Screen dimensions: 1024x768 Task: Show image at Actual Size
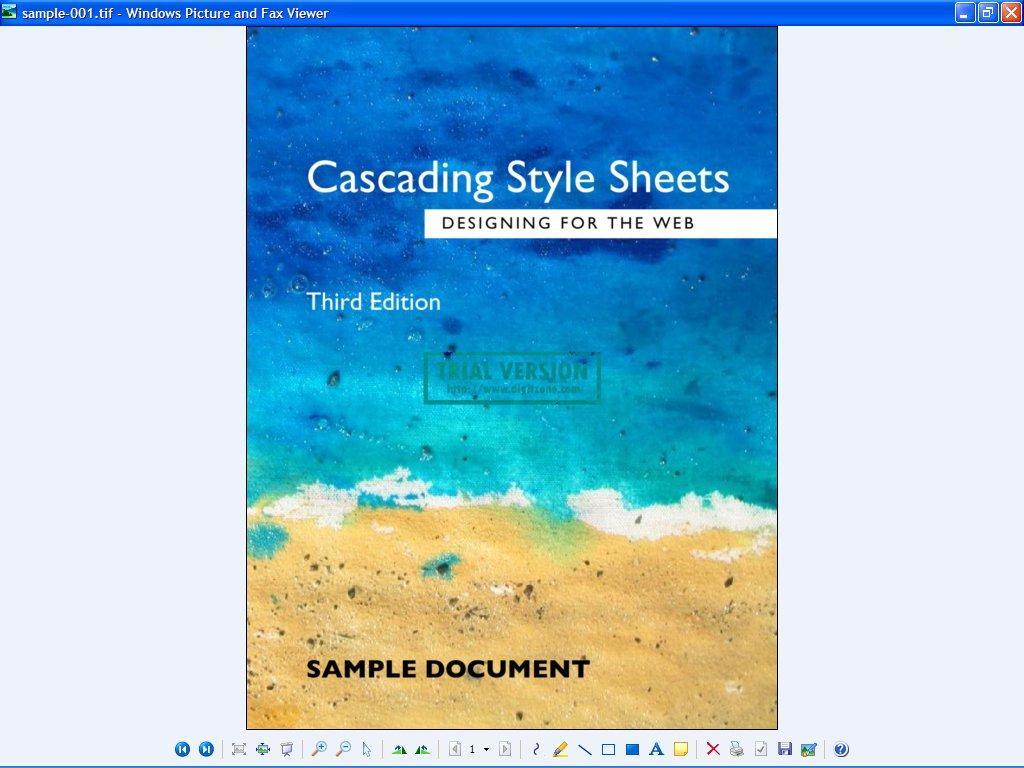coord(263,749)
